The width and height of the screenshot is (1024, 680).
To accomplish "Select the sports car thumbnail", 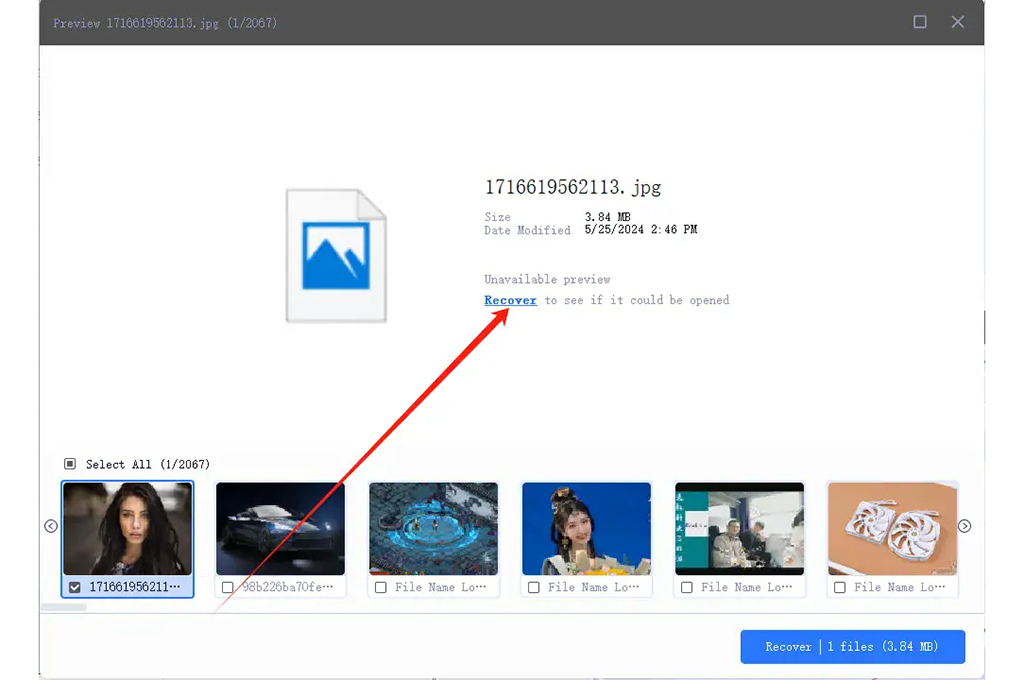I will point(280,528).
